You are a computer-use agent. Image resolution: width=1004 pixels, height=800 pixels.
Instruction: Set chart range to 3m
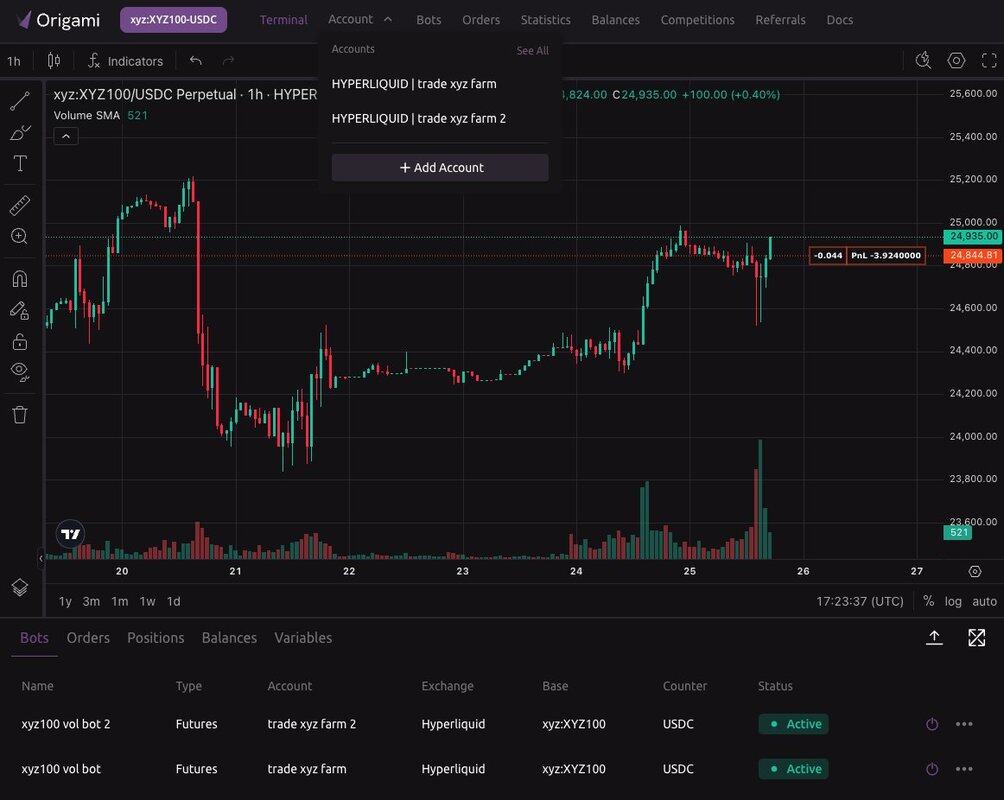click(x=91, y=601)
